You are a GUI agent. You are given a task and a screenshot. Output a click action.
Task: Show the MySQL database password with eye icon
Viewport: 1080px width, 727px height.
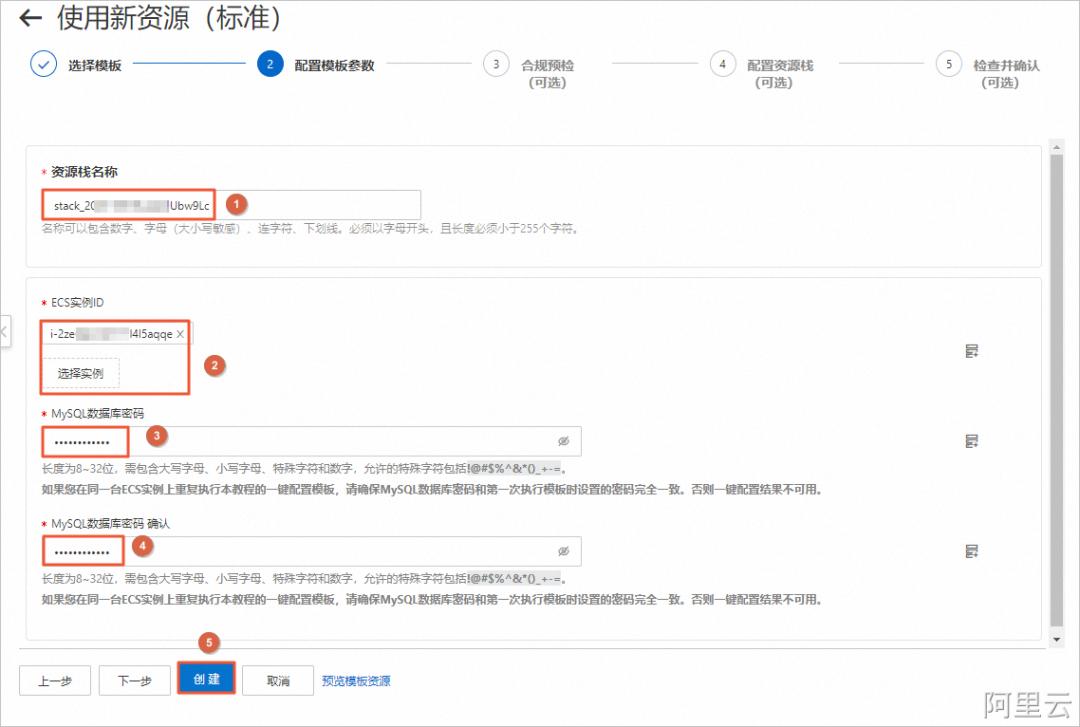tap(562, 440)
